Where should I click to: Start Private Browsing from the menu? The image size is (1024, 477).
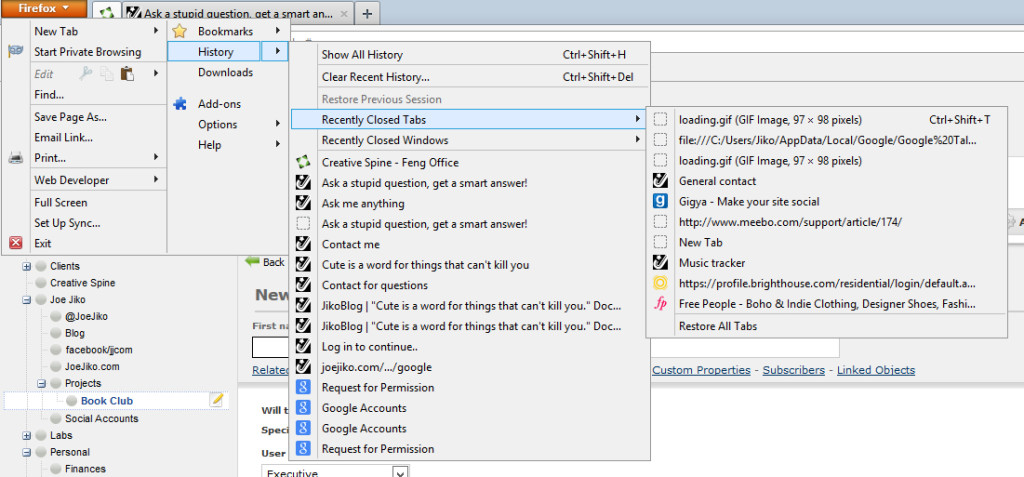(88, 52)
